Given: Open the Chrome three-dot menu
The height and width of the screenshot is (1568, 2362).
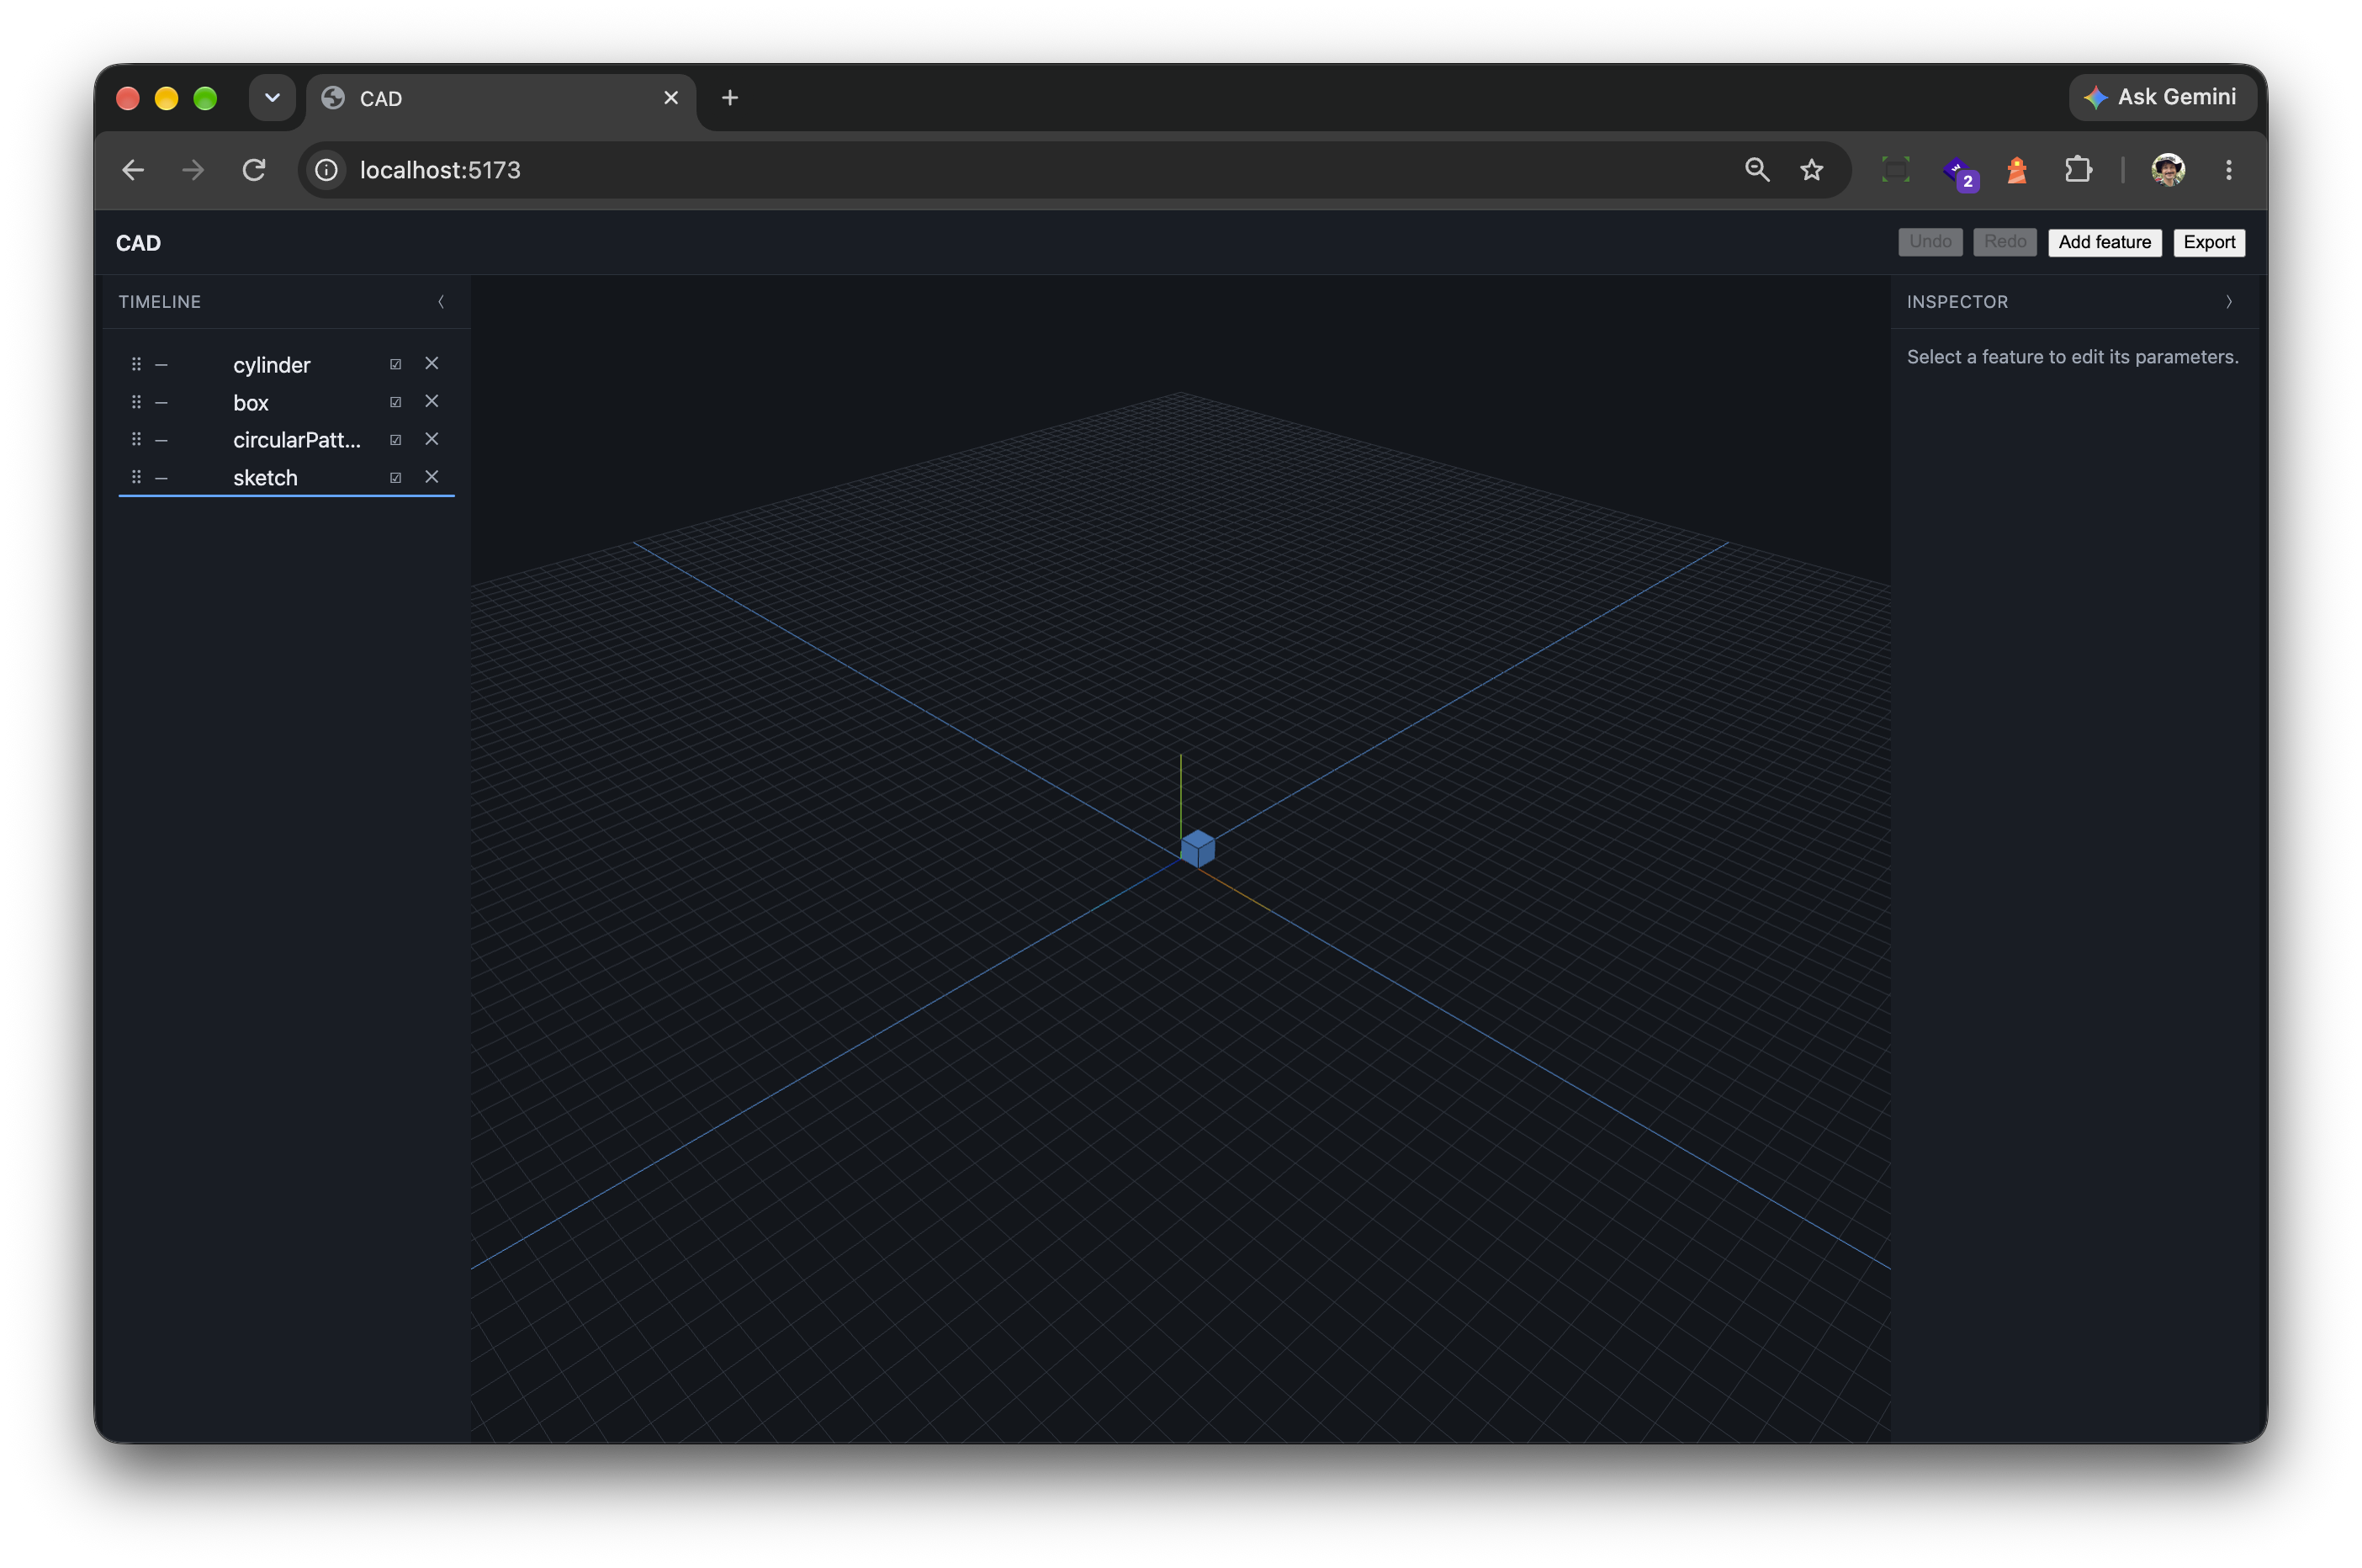Looking at the screenshot, I should 2228,170.
